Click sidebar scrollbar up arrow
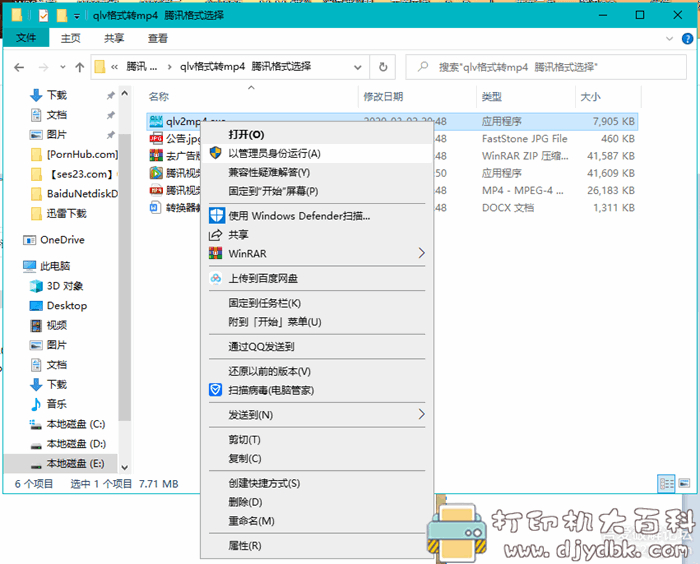Viewport: 700px width, 564px height. click(x=125, y=93)
